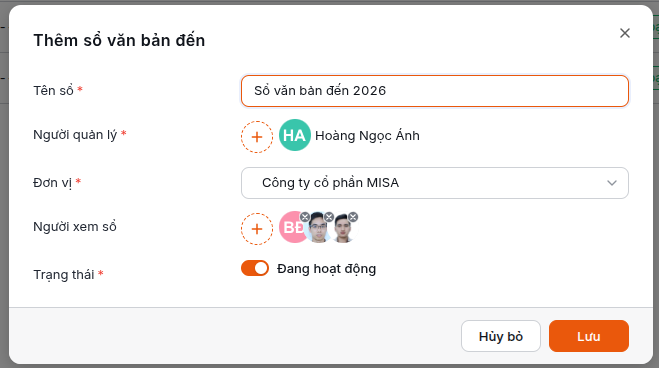The image size is (659, 368).
Task: Click the Tên sổ field label
Action: click(53, 90)
